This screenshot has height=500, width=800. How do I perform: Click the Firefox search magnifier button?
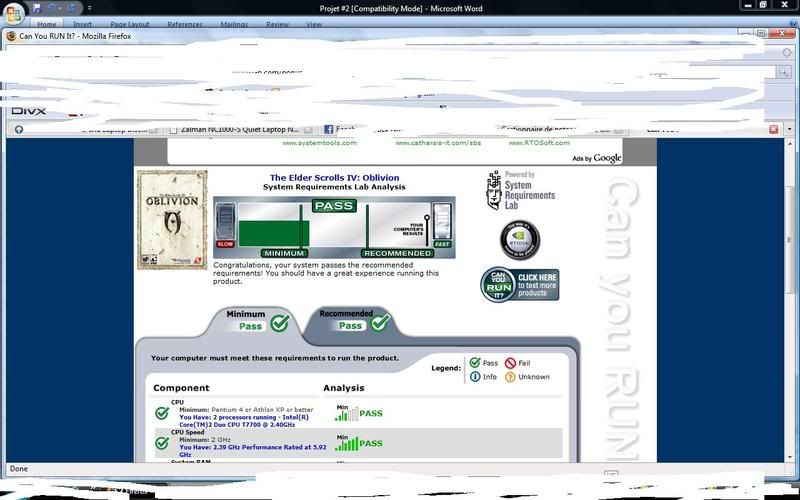783,72
